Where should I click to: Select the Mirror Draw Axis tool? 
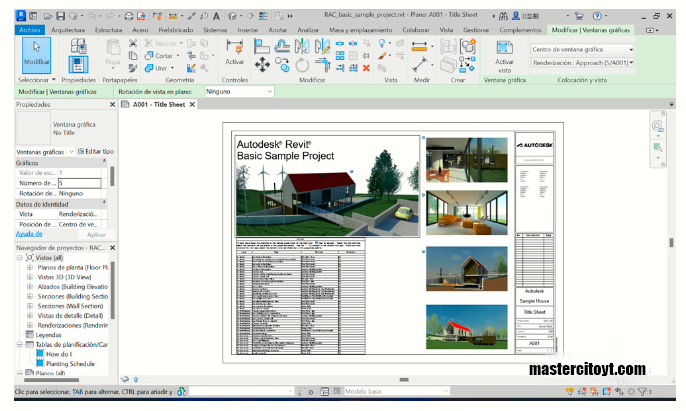(x=322, y=46)
